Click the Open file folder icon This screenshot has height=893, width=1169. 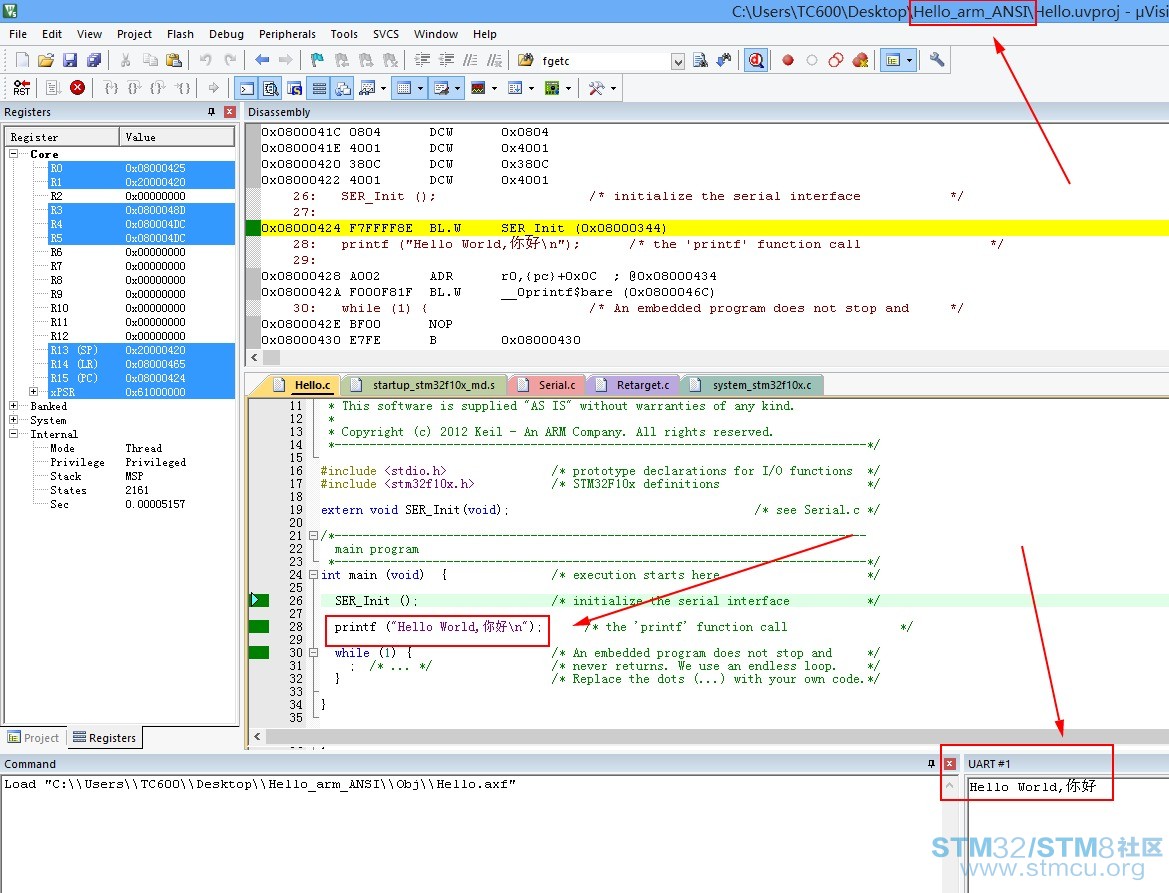(x=46, y=60)
